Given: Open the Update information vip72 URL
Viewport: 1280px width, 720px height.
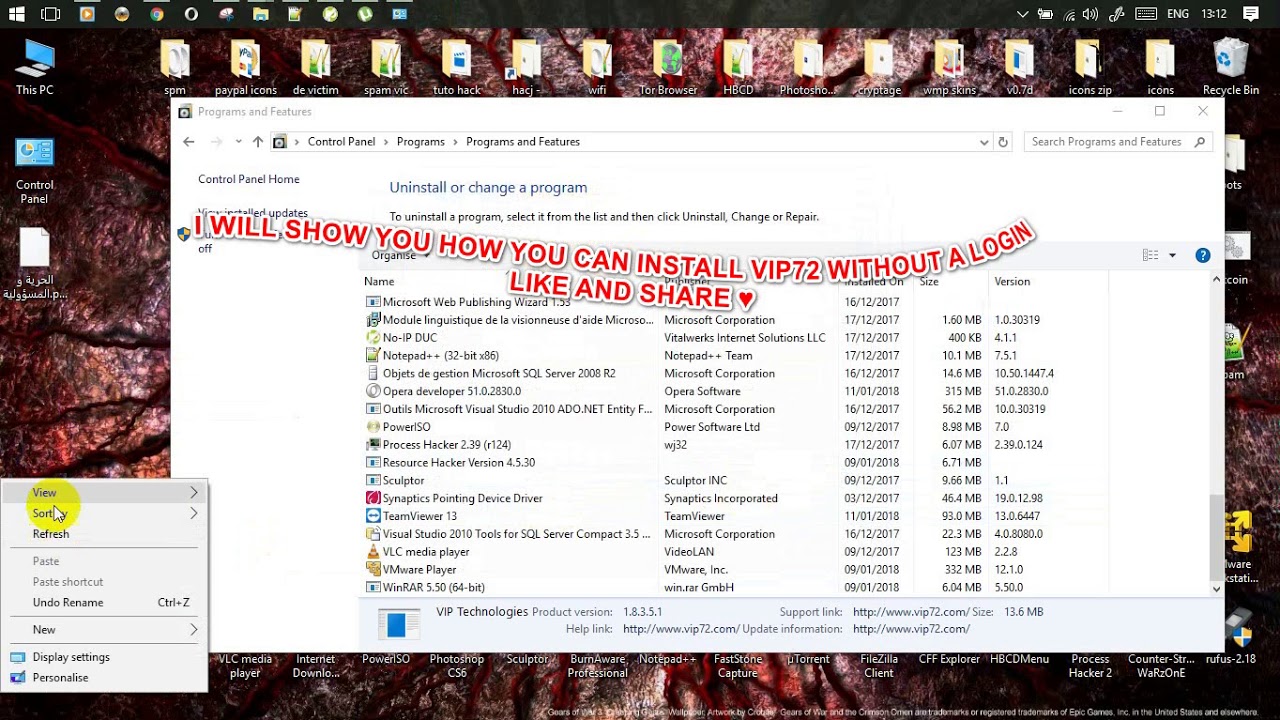Looking at the screenshot, I should 911,629.
